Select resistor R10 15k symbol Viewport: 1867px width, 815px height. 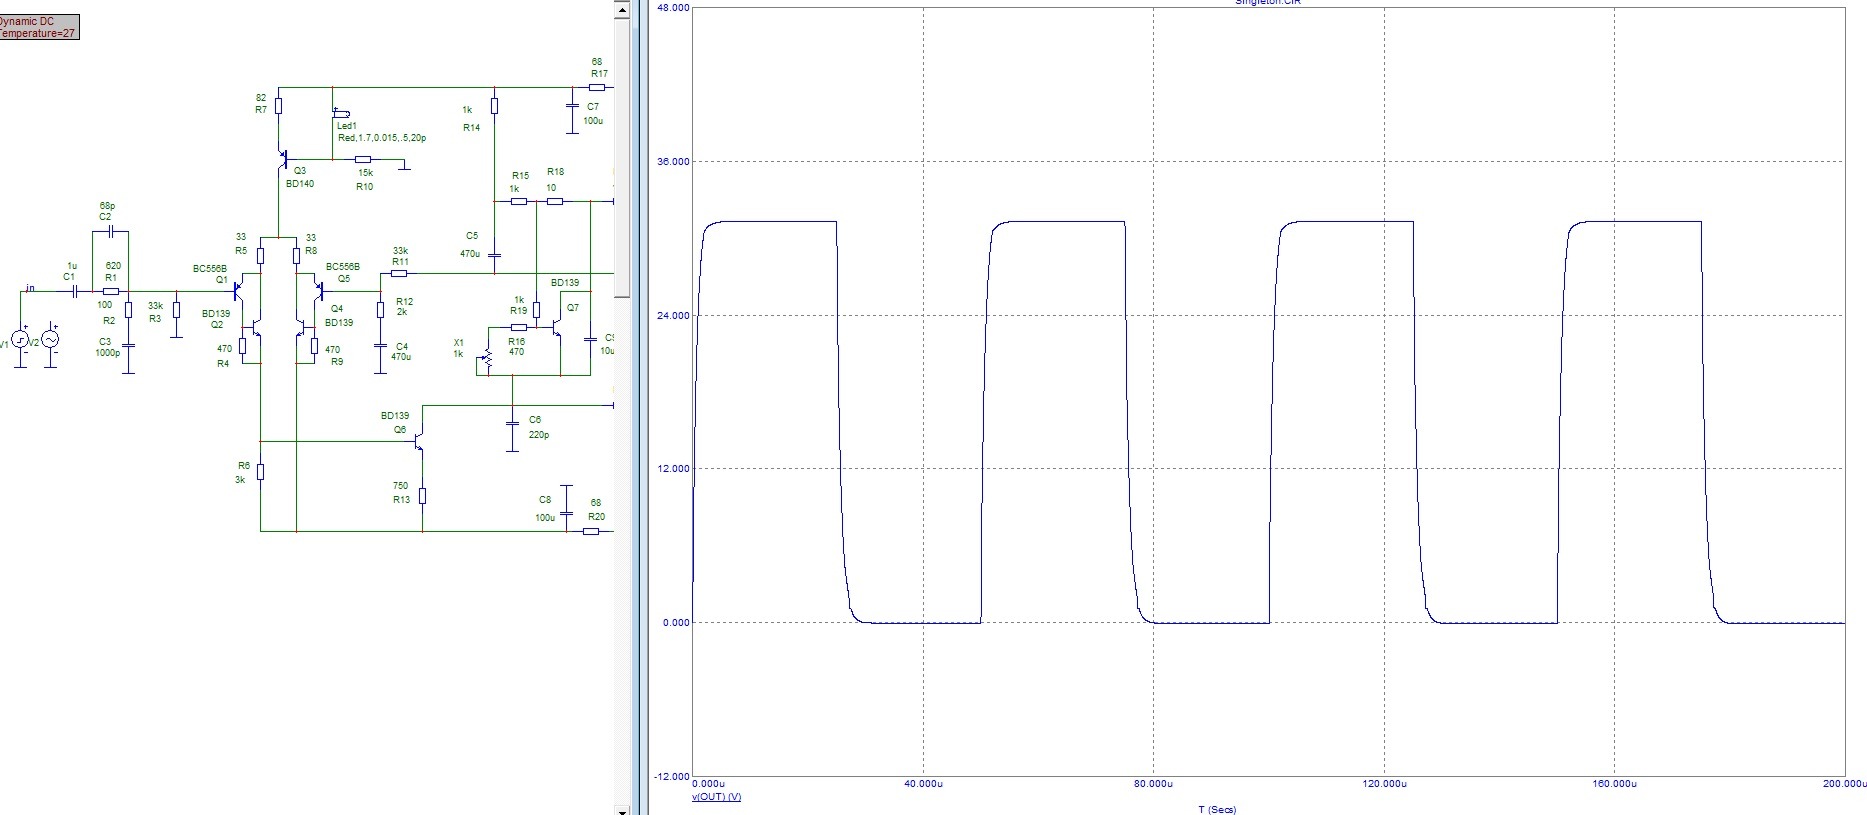(x=364, y=159)
